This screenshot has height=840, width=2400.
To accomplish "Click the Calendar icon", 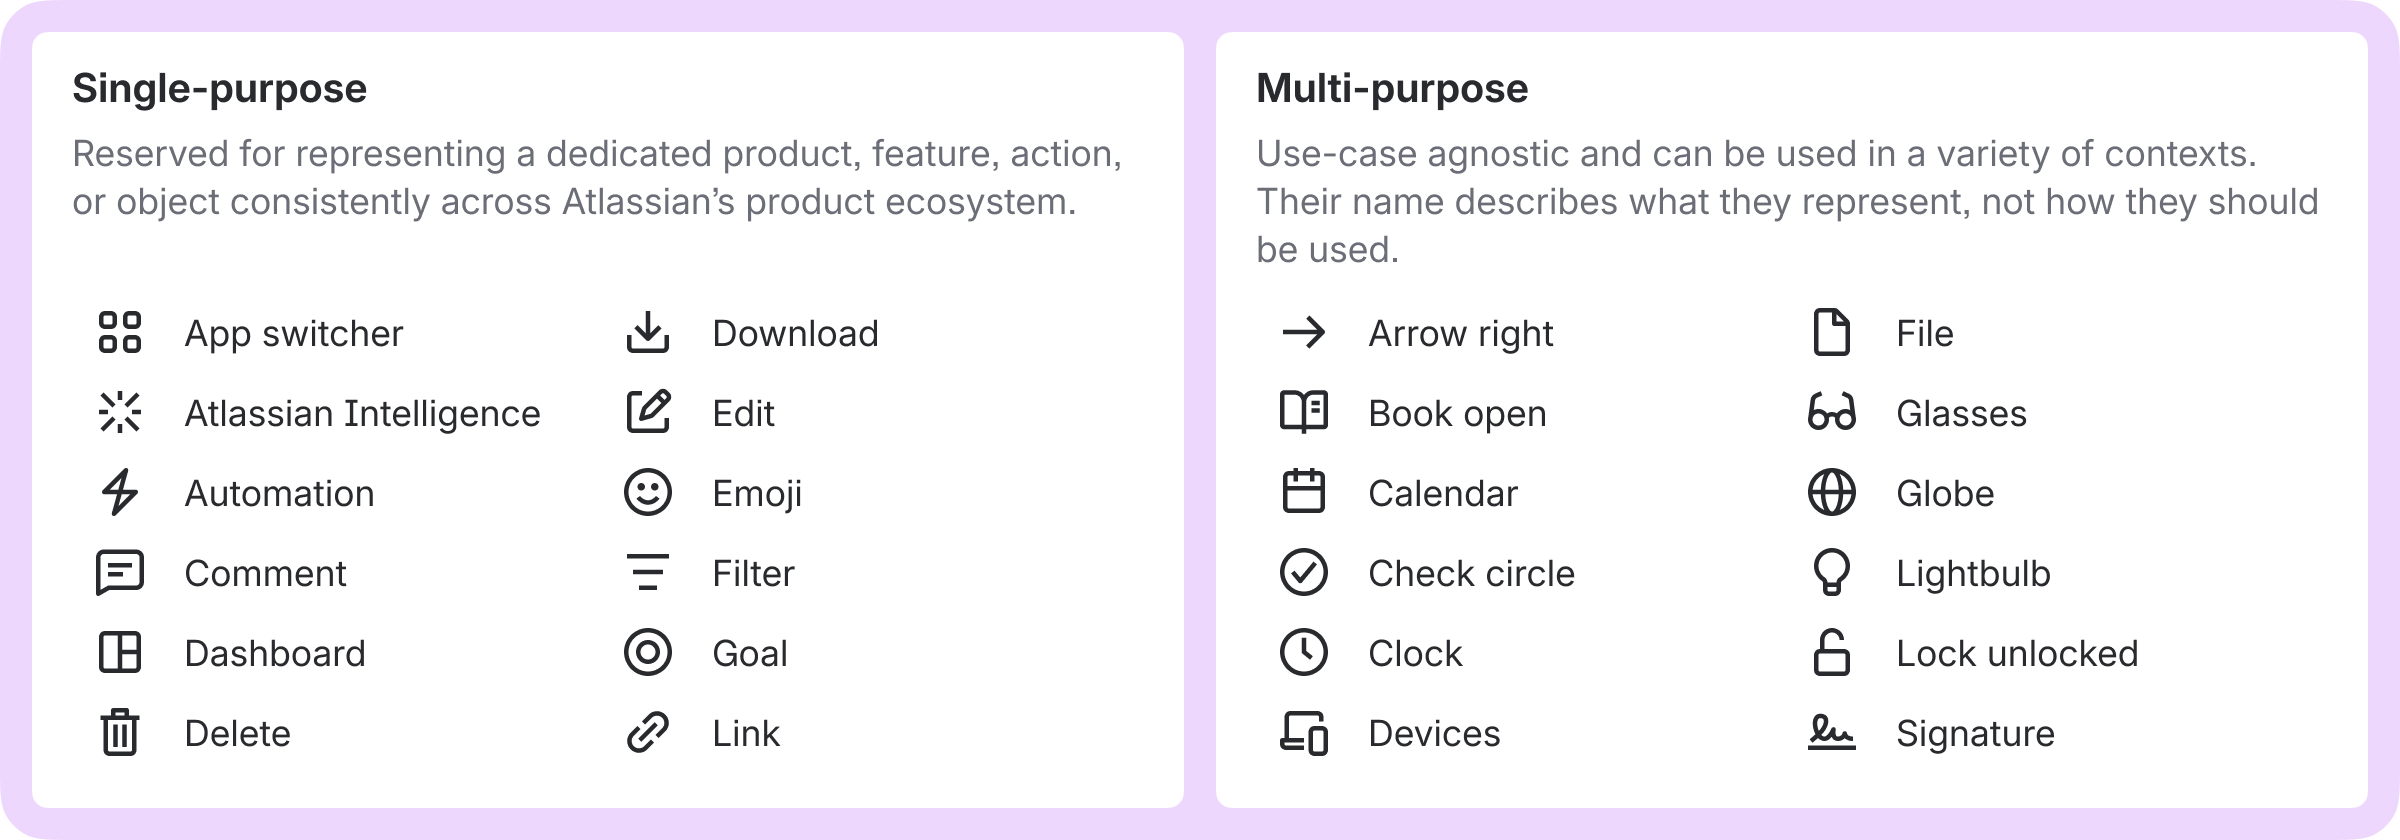I will (x=1304, y=493).
